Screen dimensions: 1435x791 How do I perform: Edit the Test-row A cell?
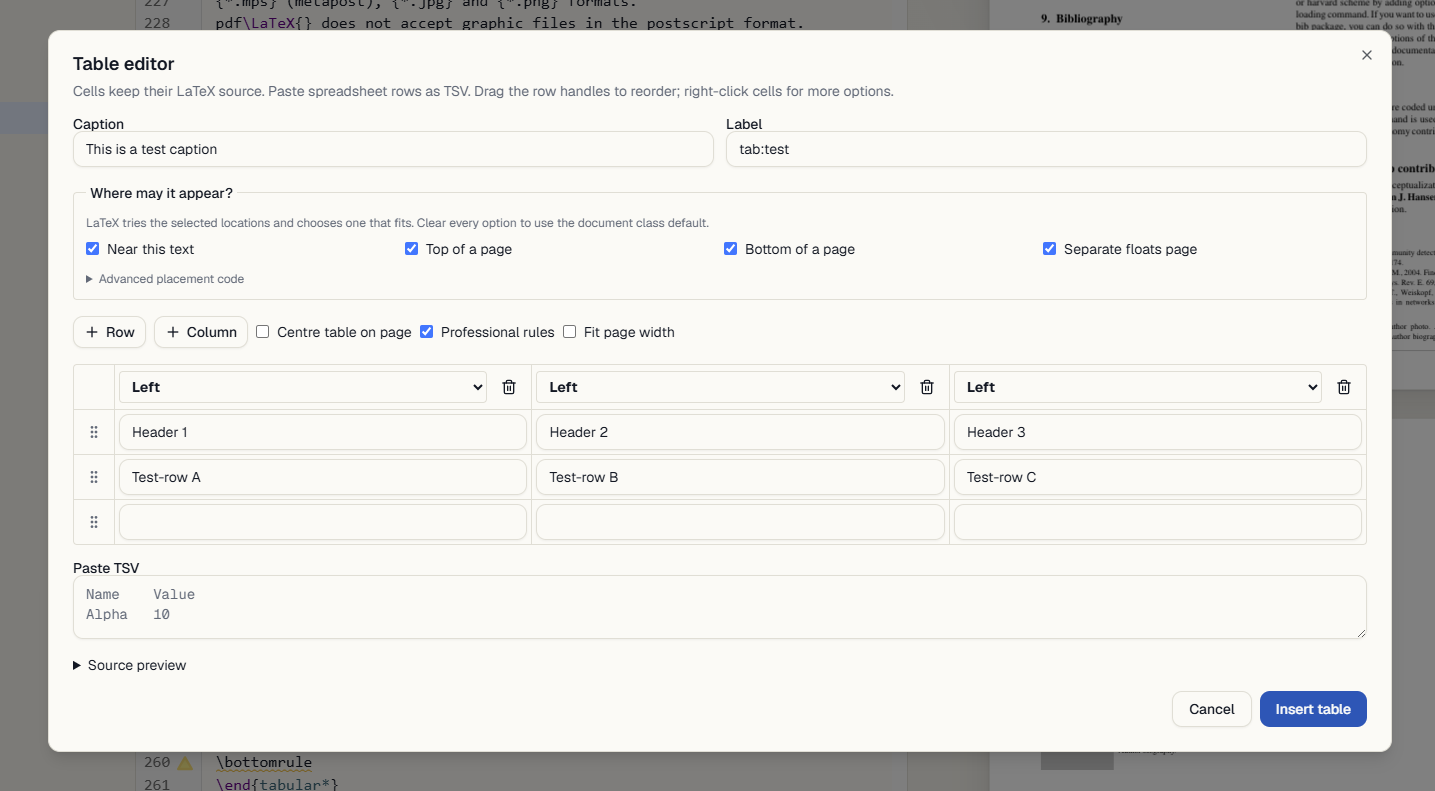coord(323,477)
